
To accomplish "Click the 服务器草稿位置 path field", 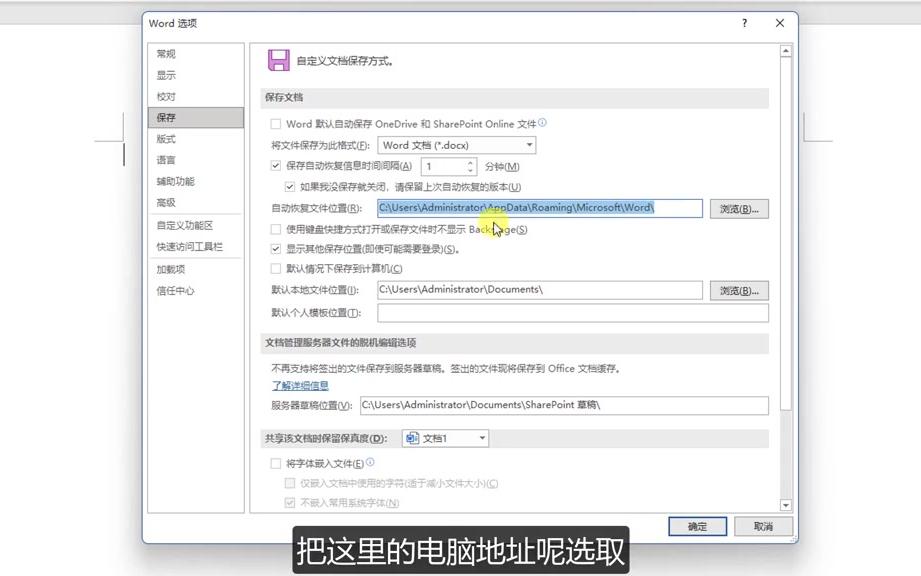I will pyautogui.click(x=564, y=405).
